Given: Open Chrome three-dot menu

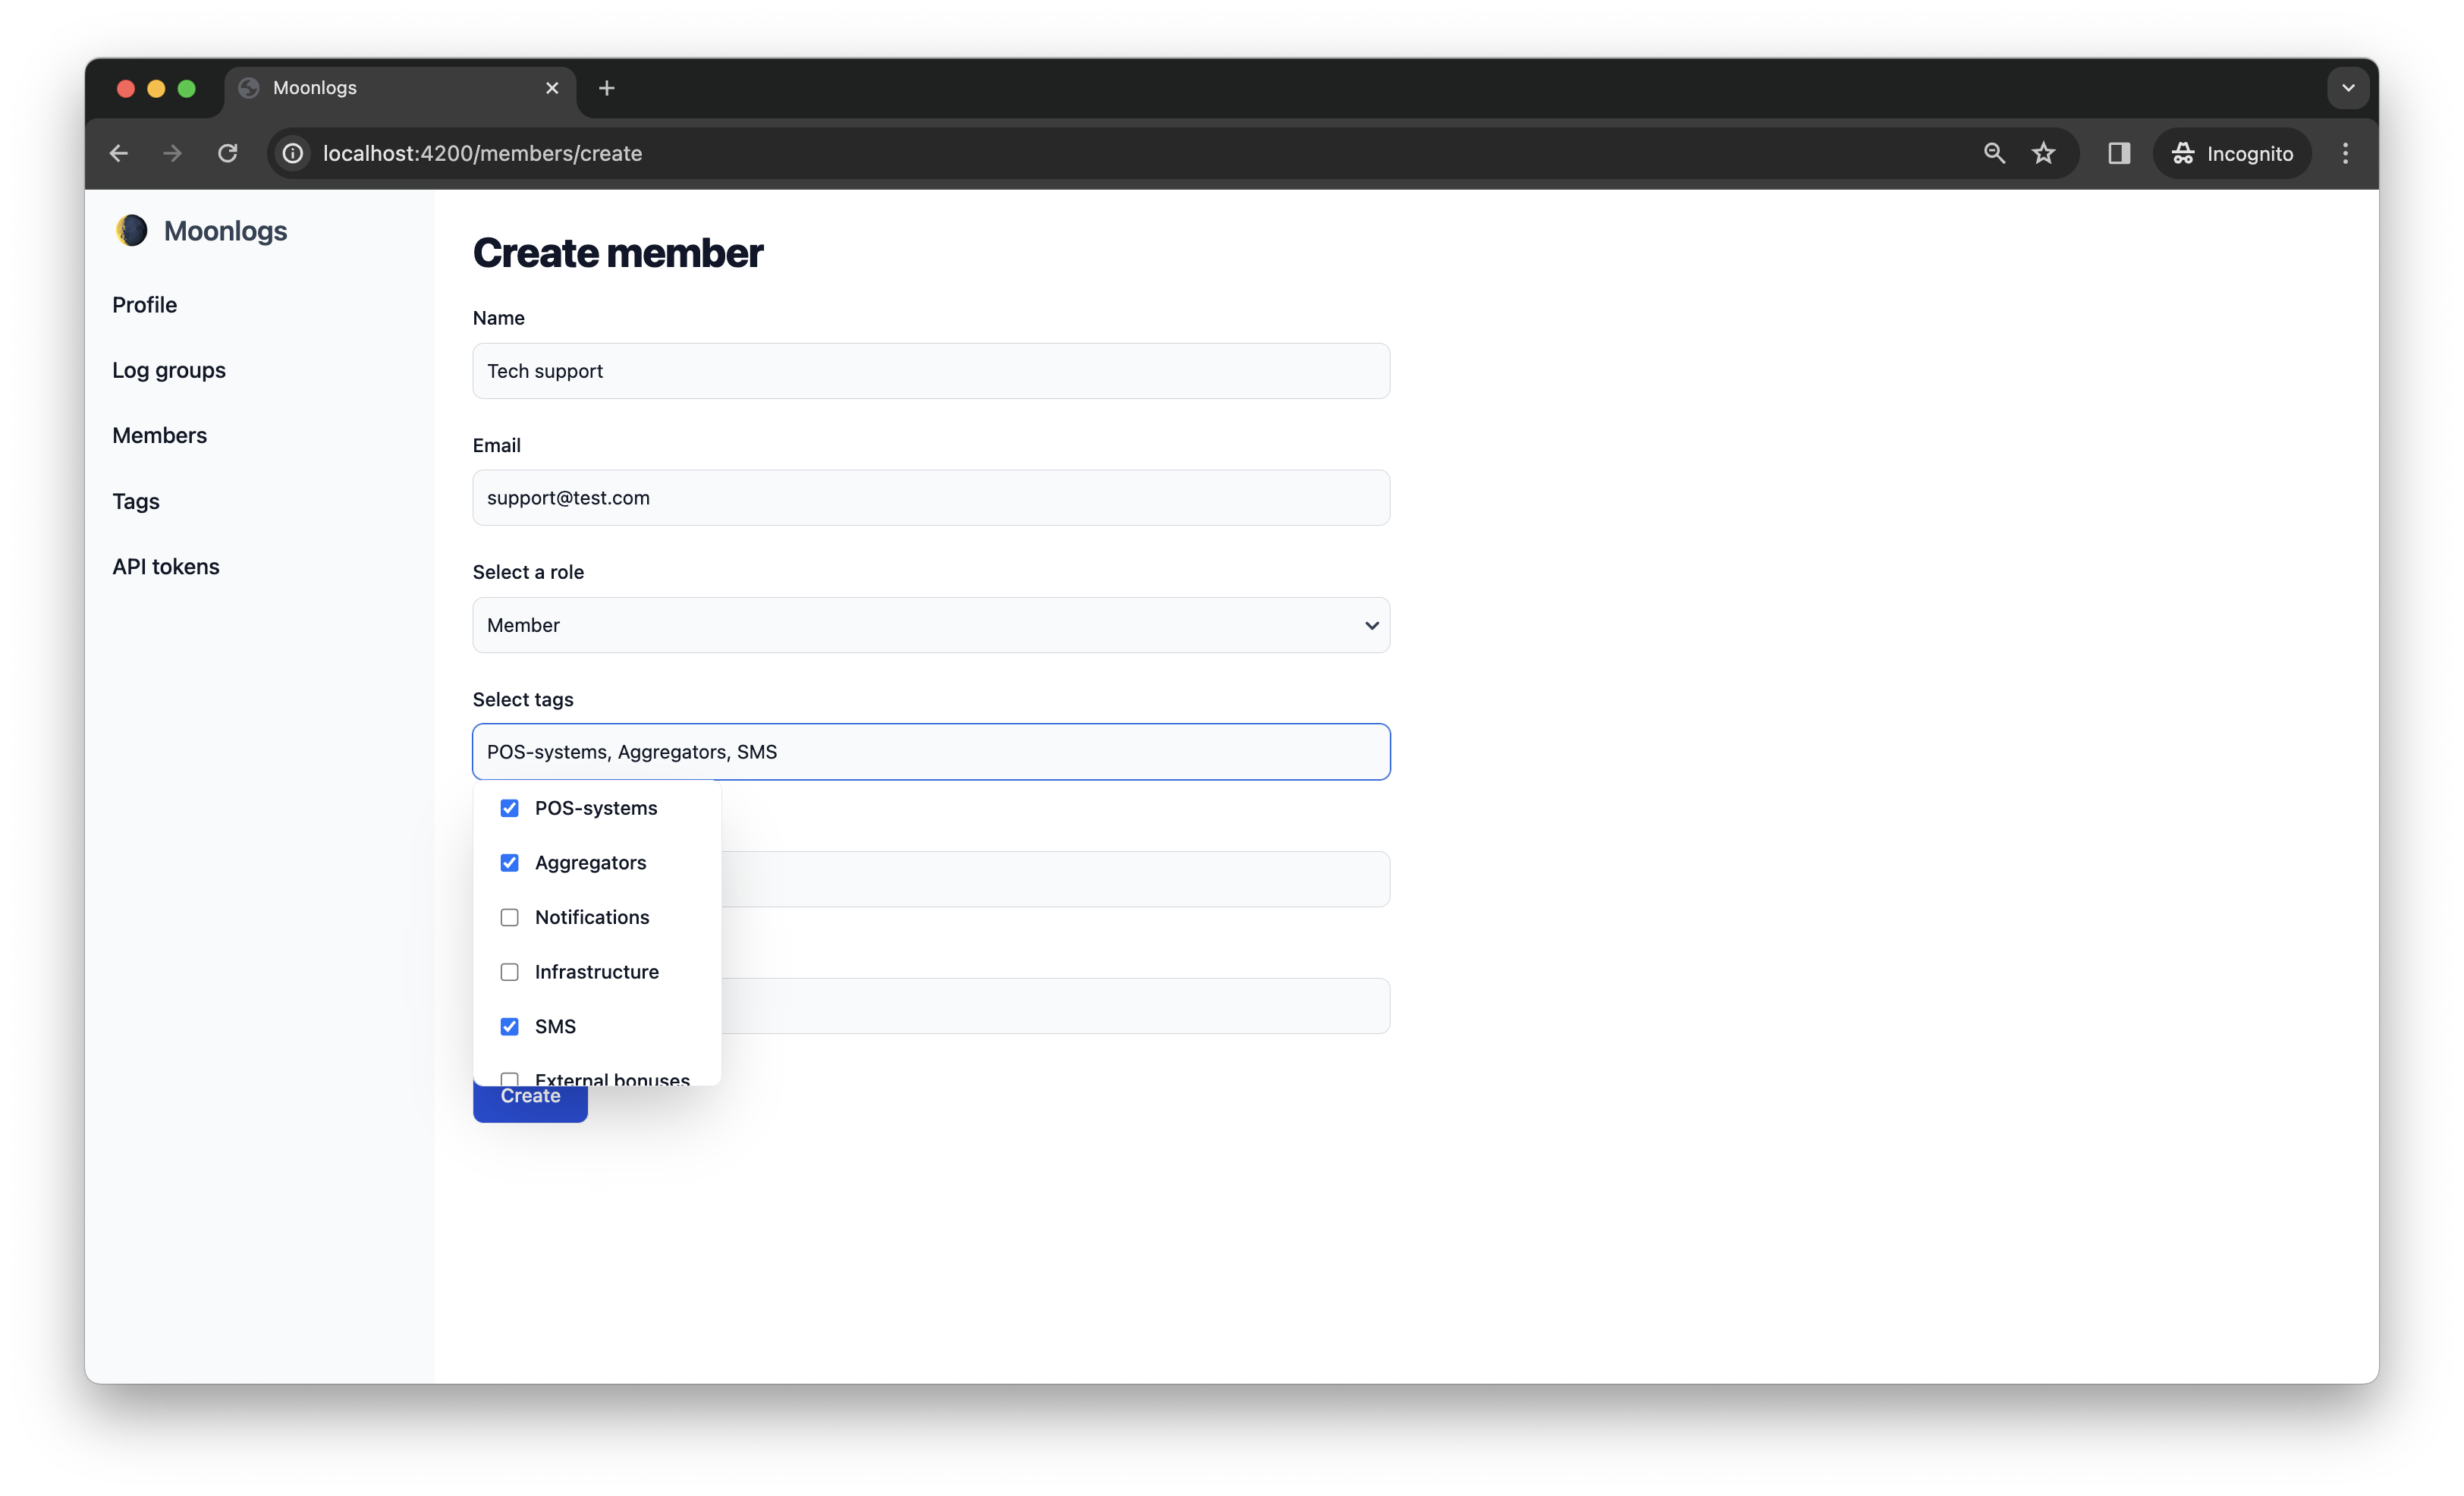Looking at the screenshot, I should coord(2345,153).
